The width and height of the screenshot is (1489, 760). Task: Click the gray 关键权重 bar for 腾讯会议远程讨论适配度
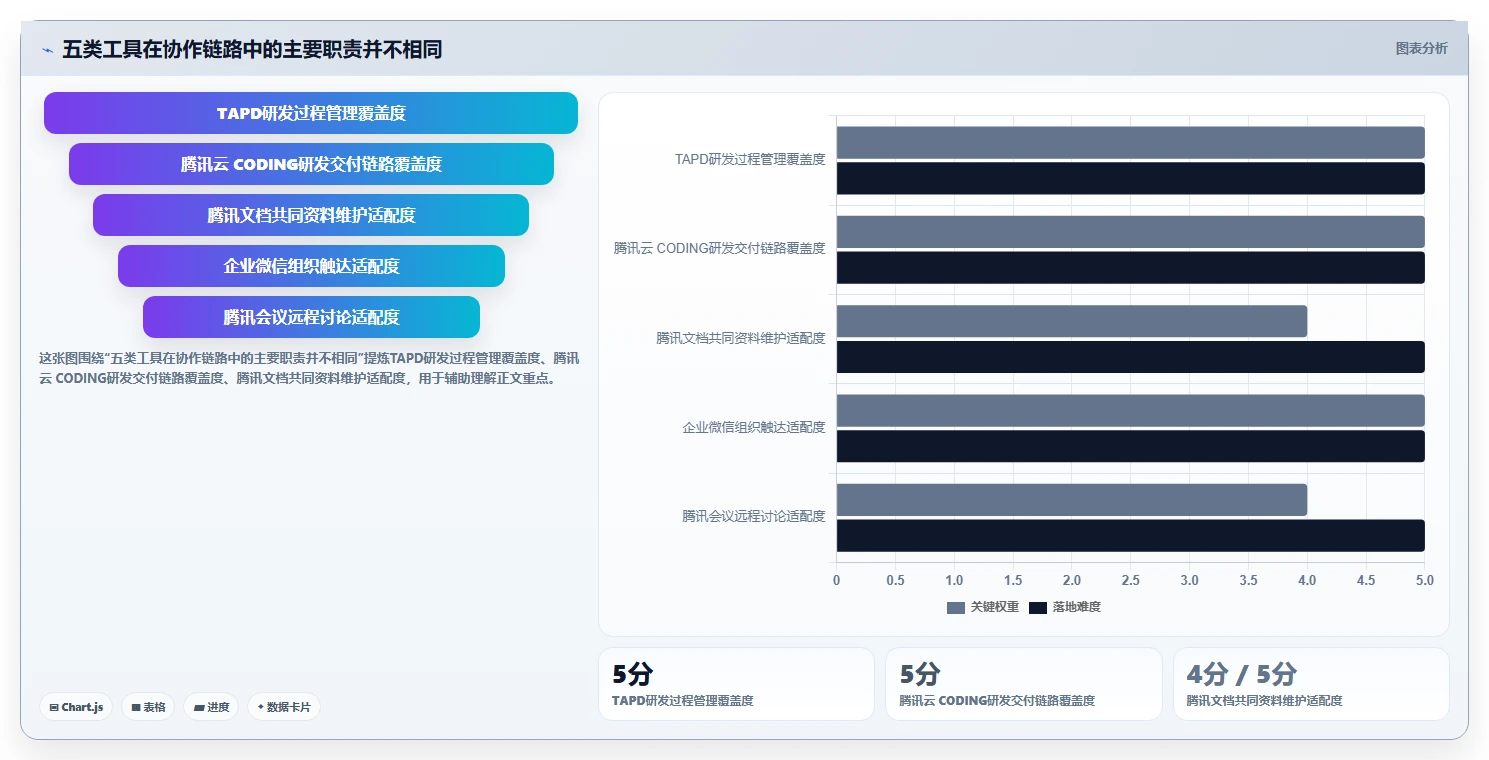point(1072,500)
